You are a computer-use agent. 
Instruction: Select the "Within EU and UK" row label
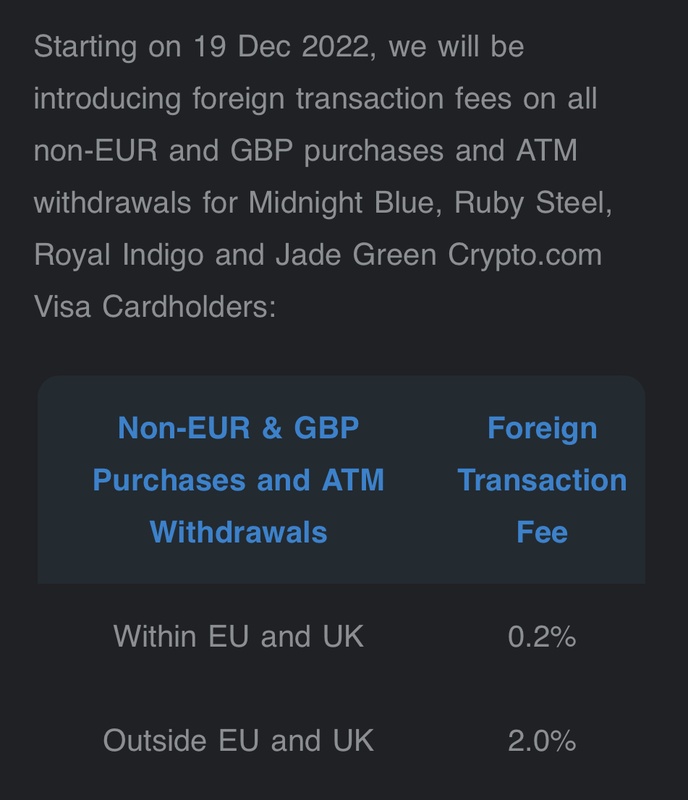point(238,637)
